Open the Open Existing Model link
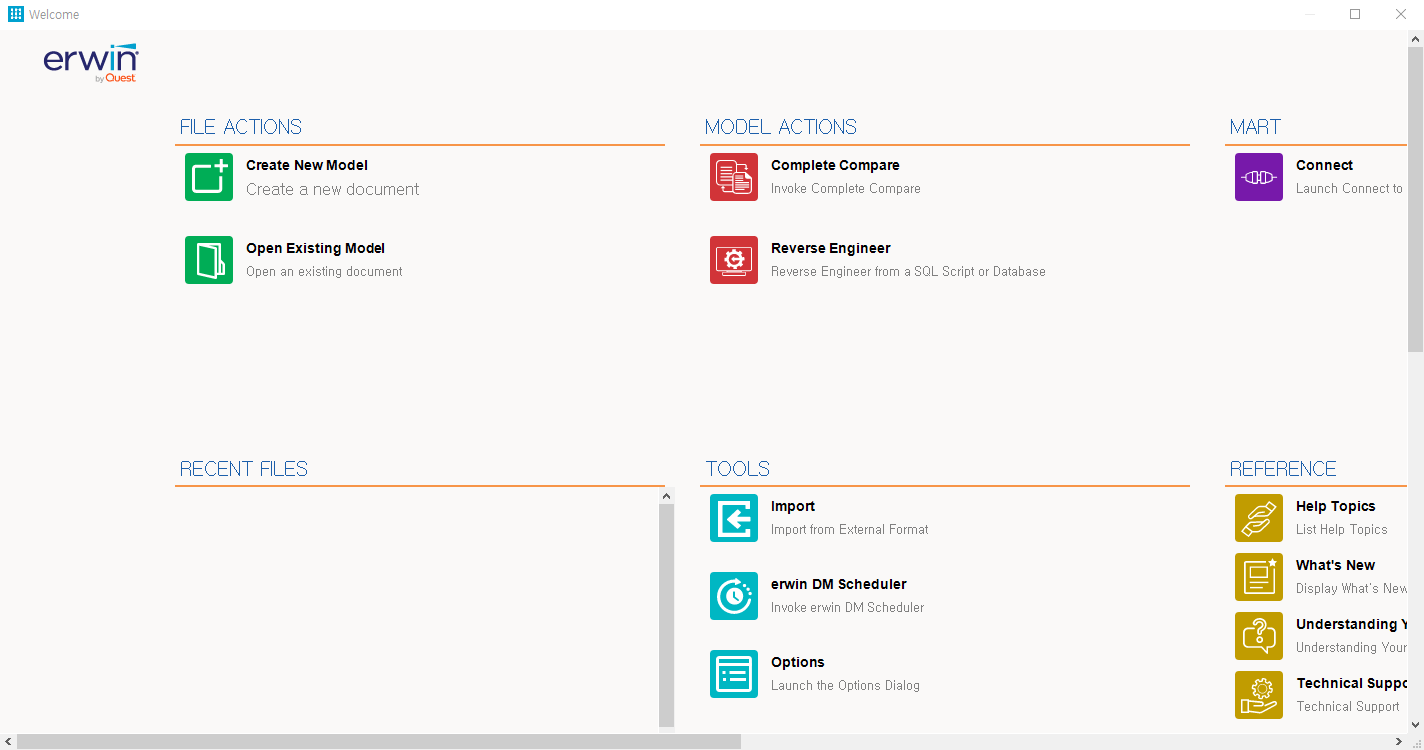The height and width of the screenshot is (750, 1424). coord(315,248)
